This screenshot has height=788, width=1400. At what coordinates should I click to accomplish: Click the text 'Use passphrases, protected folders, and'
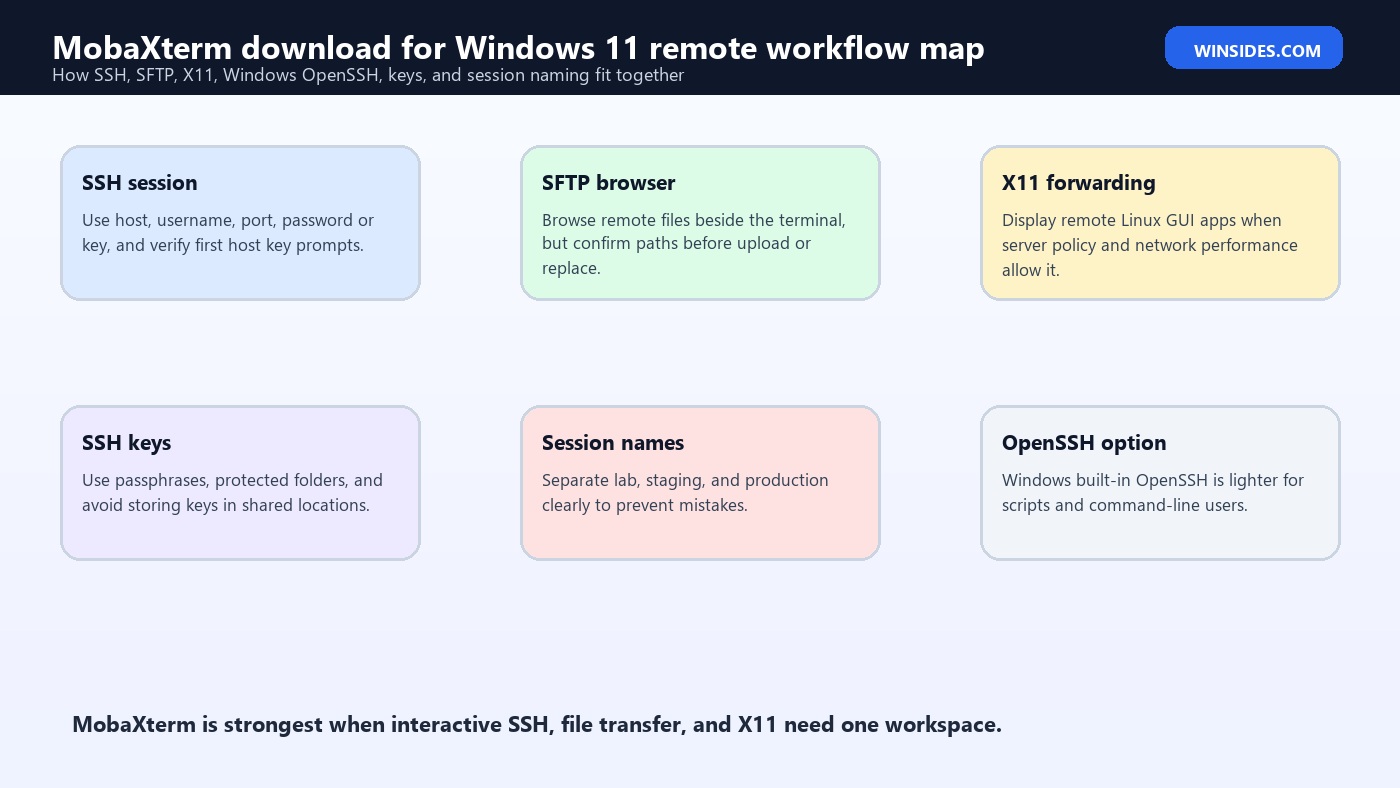232,480
